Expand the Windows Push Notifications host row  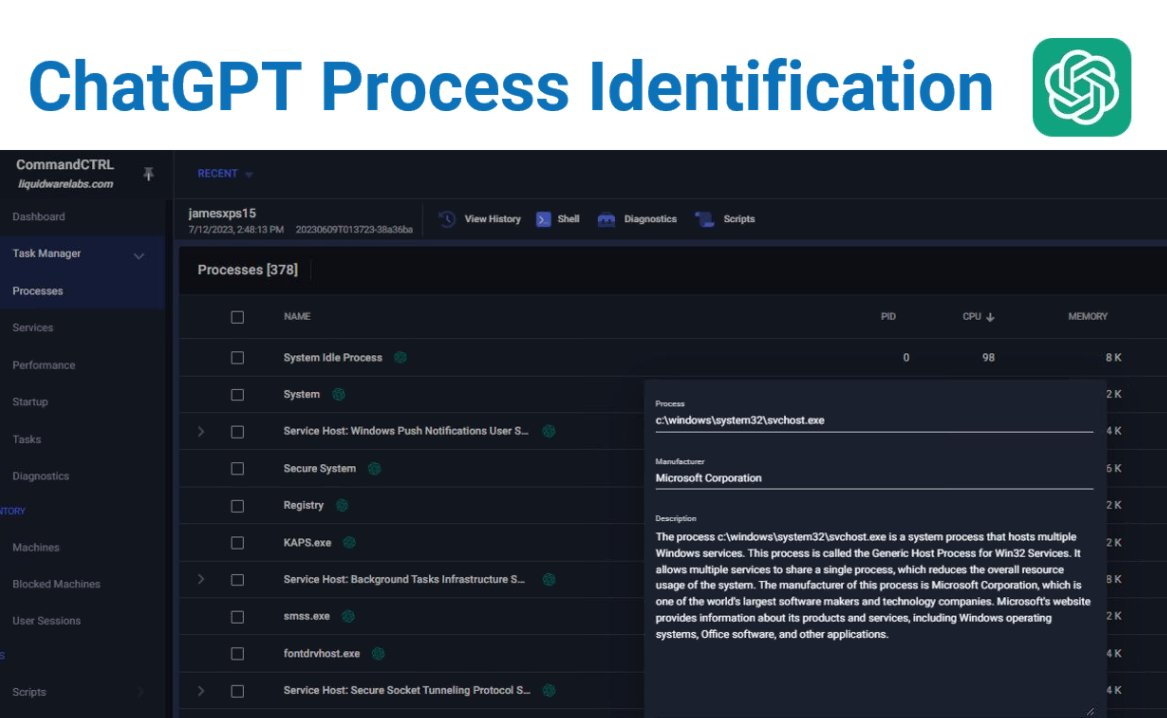tap(201, 431)
